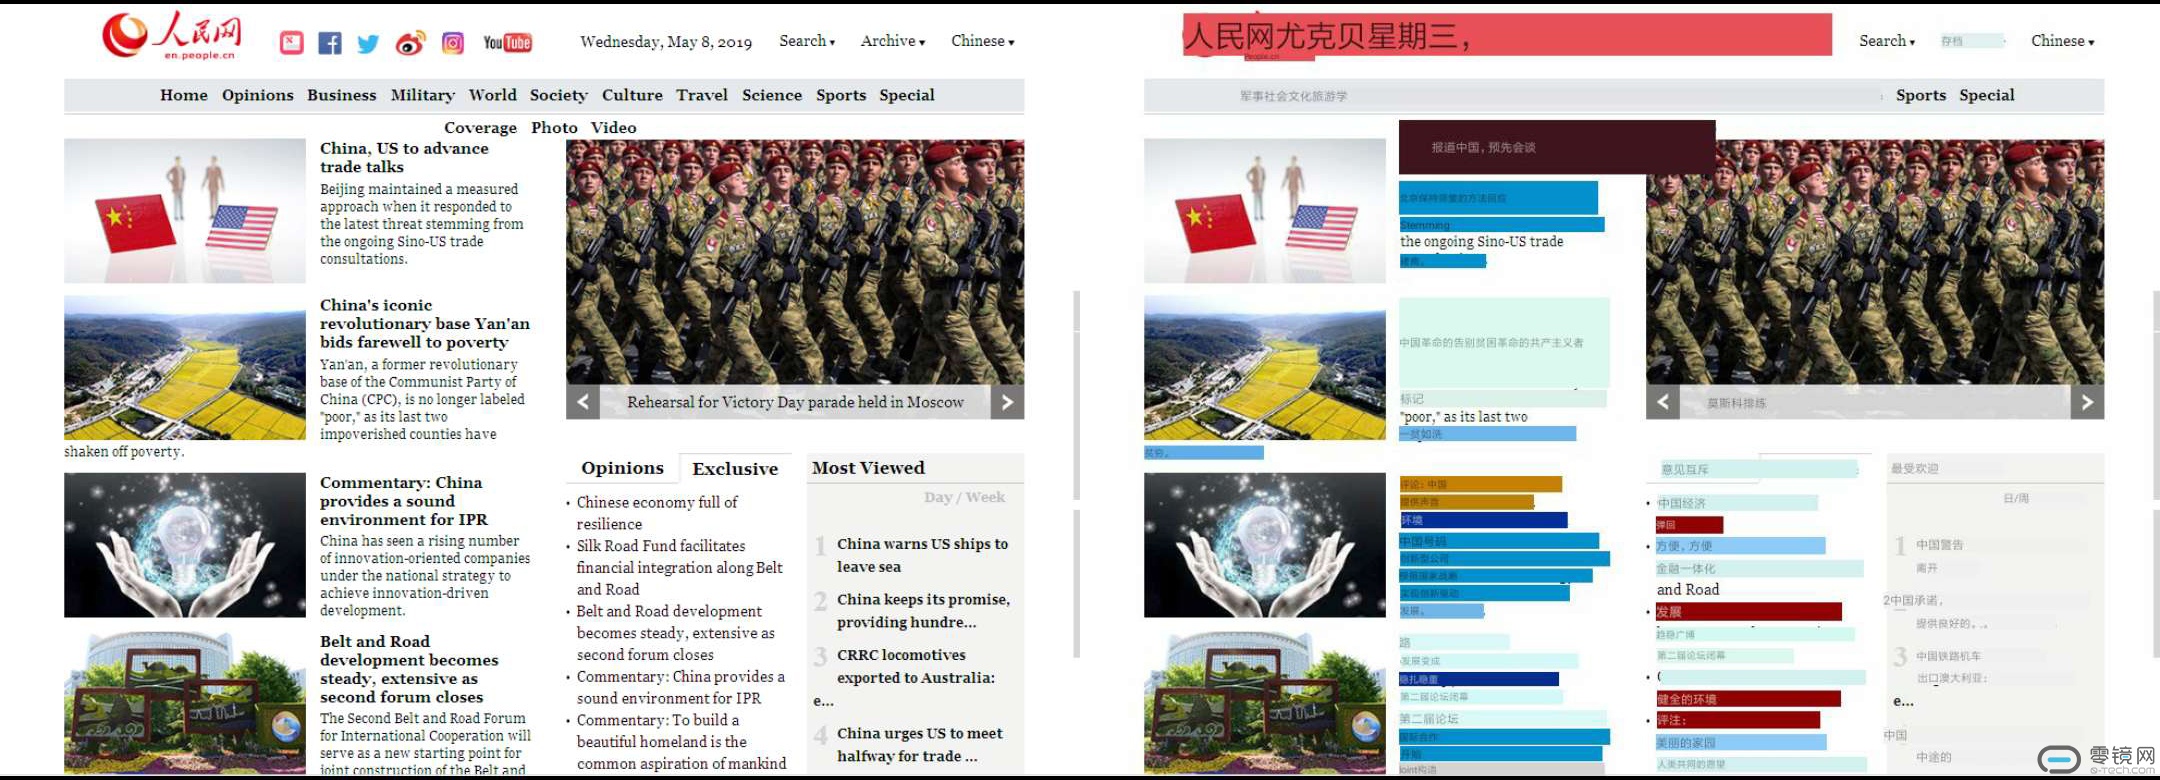Screen dimensions: 2160x780
Task: Click yellow fields landscape thumbnail in left page
Action: (185, 368)
